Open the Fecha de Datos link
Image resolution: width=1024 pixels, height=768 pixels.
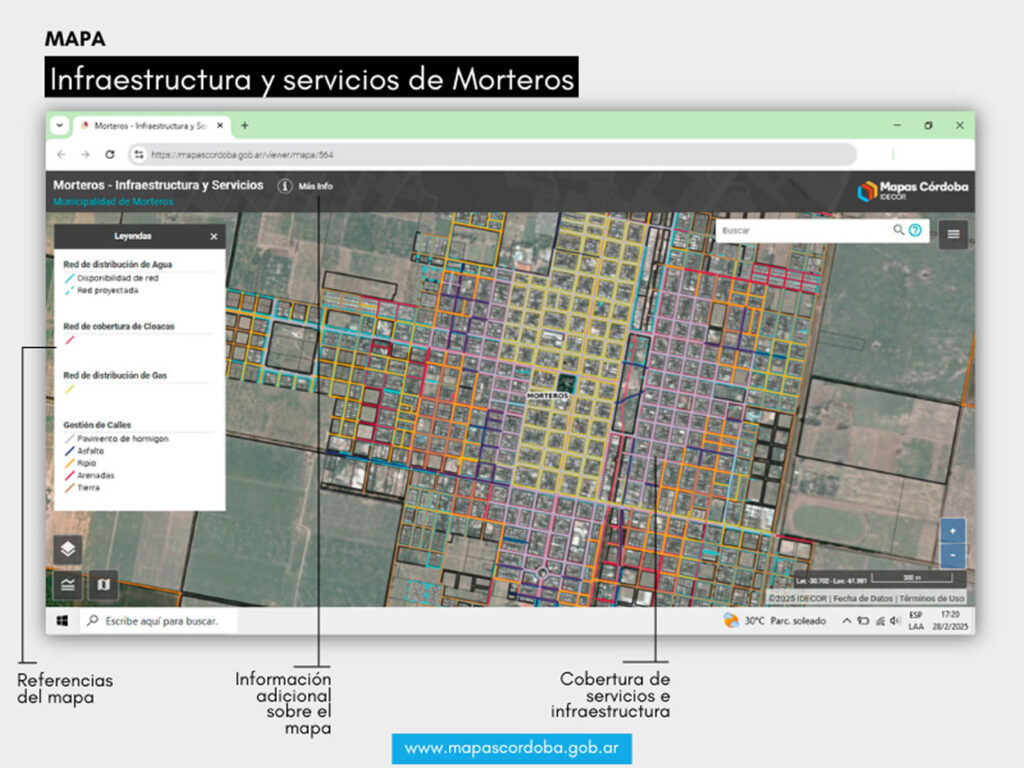pyautogui.click(x=864, y=598)
